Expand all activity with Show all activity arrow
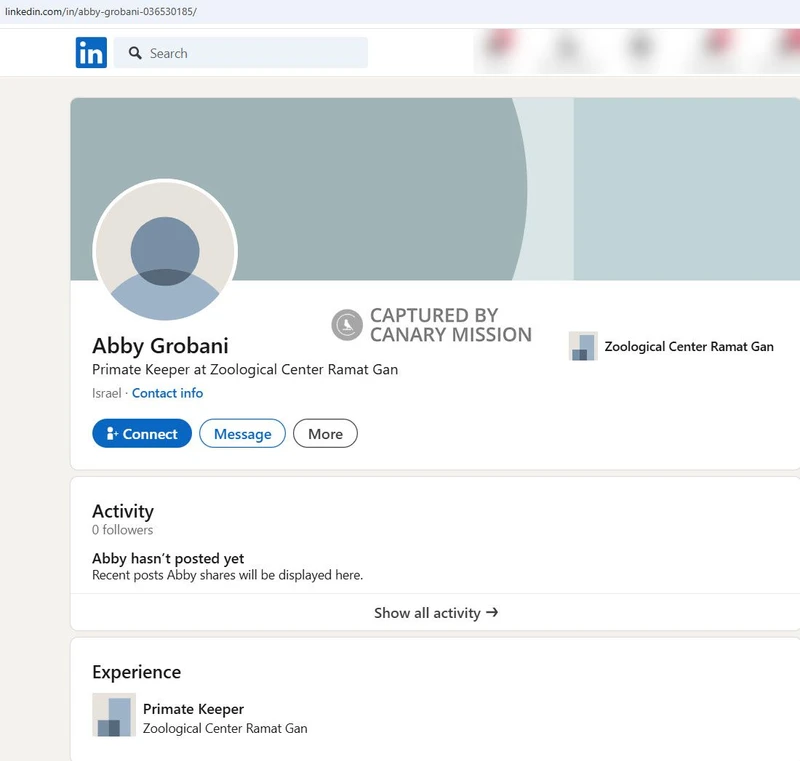800x761 pixels. pyautogui.click(x=437, y=612)
